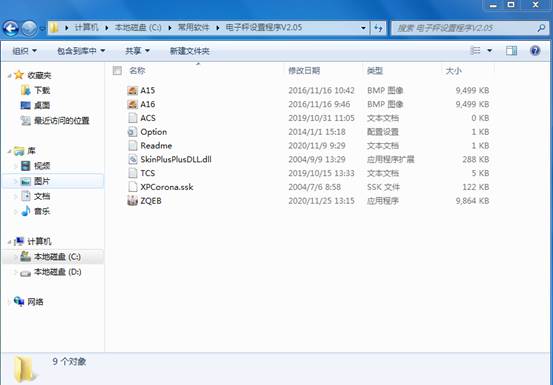
Task: Open the 组织 menu
Action: pos(25,51)
